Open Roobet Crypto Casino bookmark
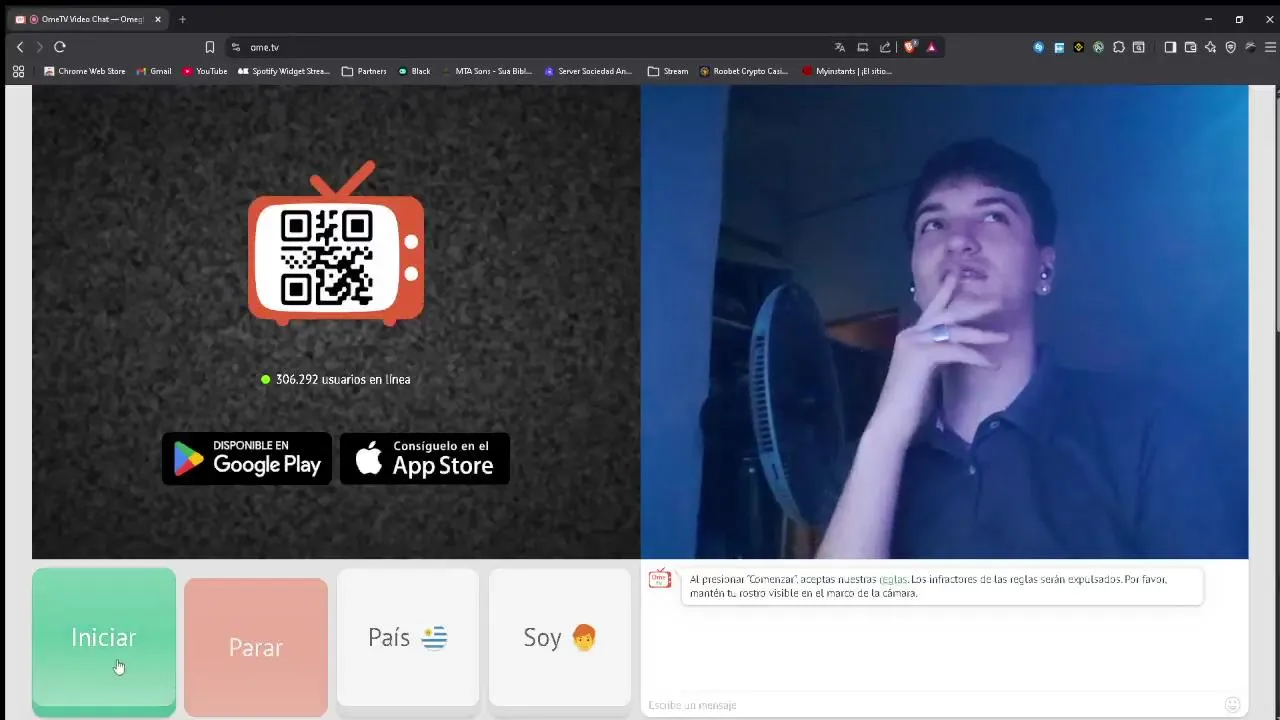 [744, 71]
